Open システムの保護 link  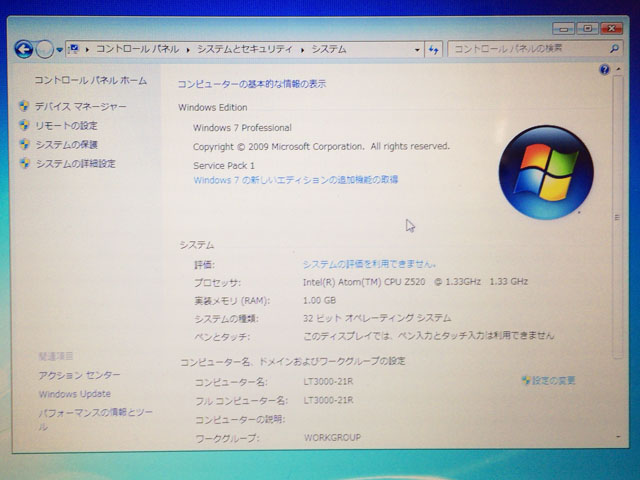(67, 144)
